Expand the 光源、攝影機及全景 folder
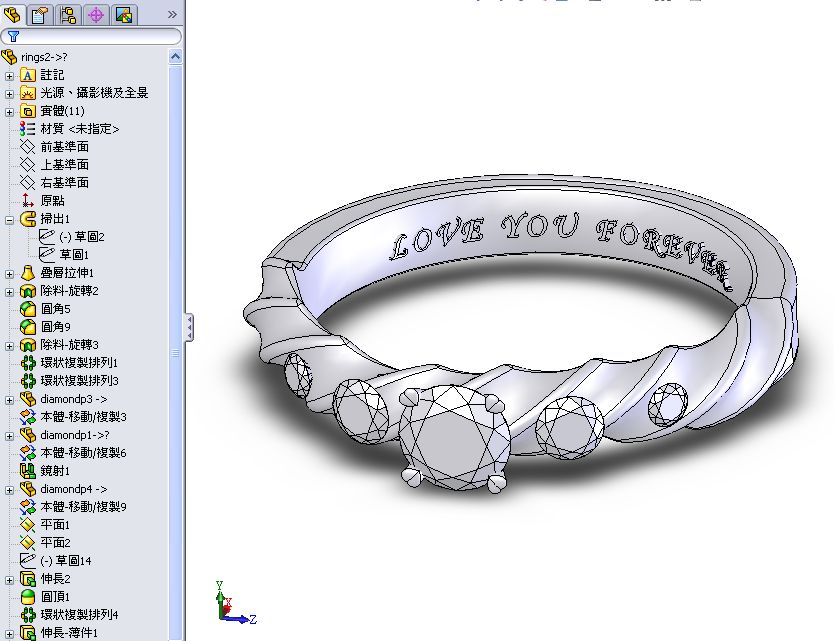 click(8, 93)
